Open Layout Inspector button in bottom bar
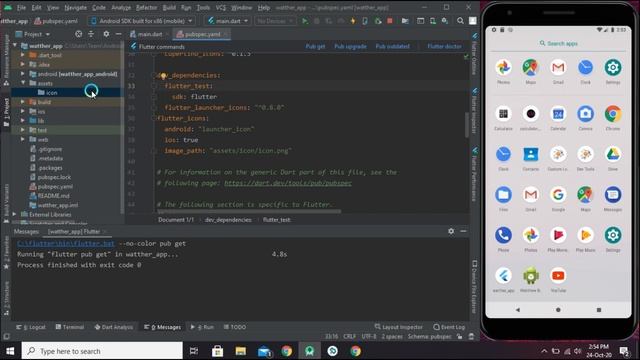The width and height of the screenshot is (640, 360). (x=398, y=327)
